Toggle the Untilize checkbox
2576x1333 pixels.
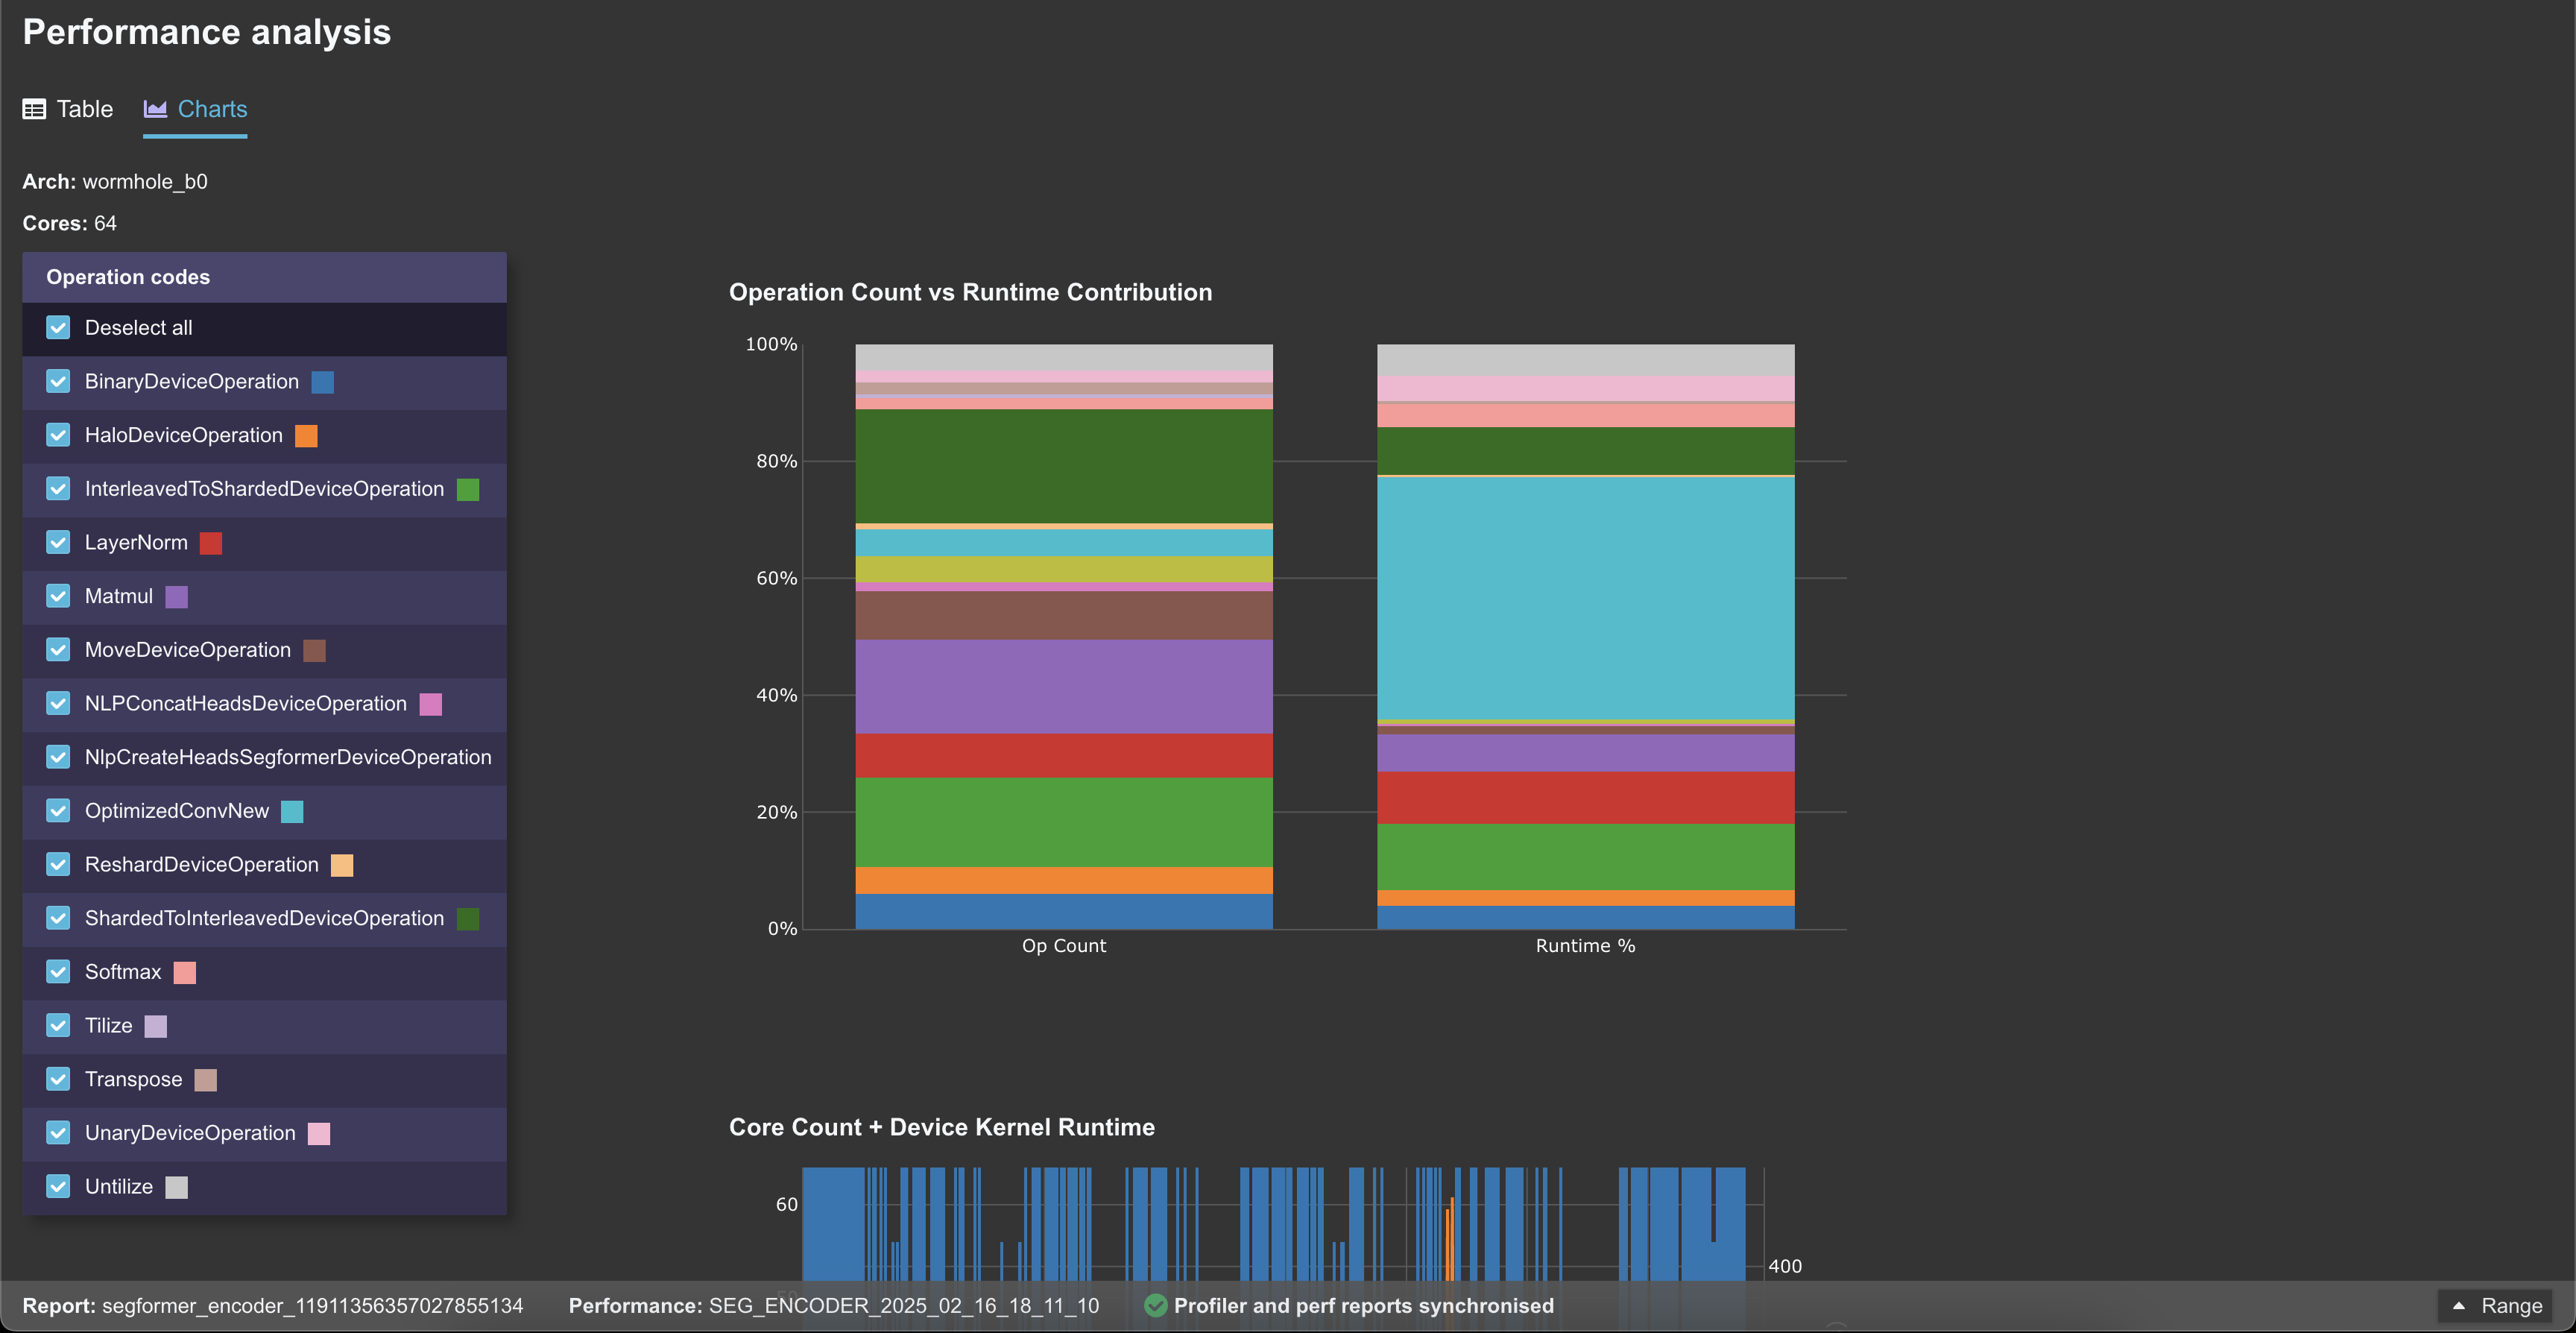coord(58,1186)
